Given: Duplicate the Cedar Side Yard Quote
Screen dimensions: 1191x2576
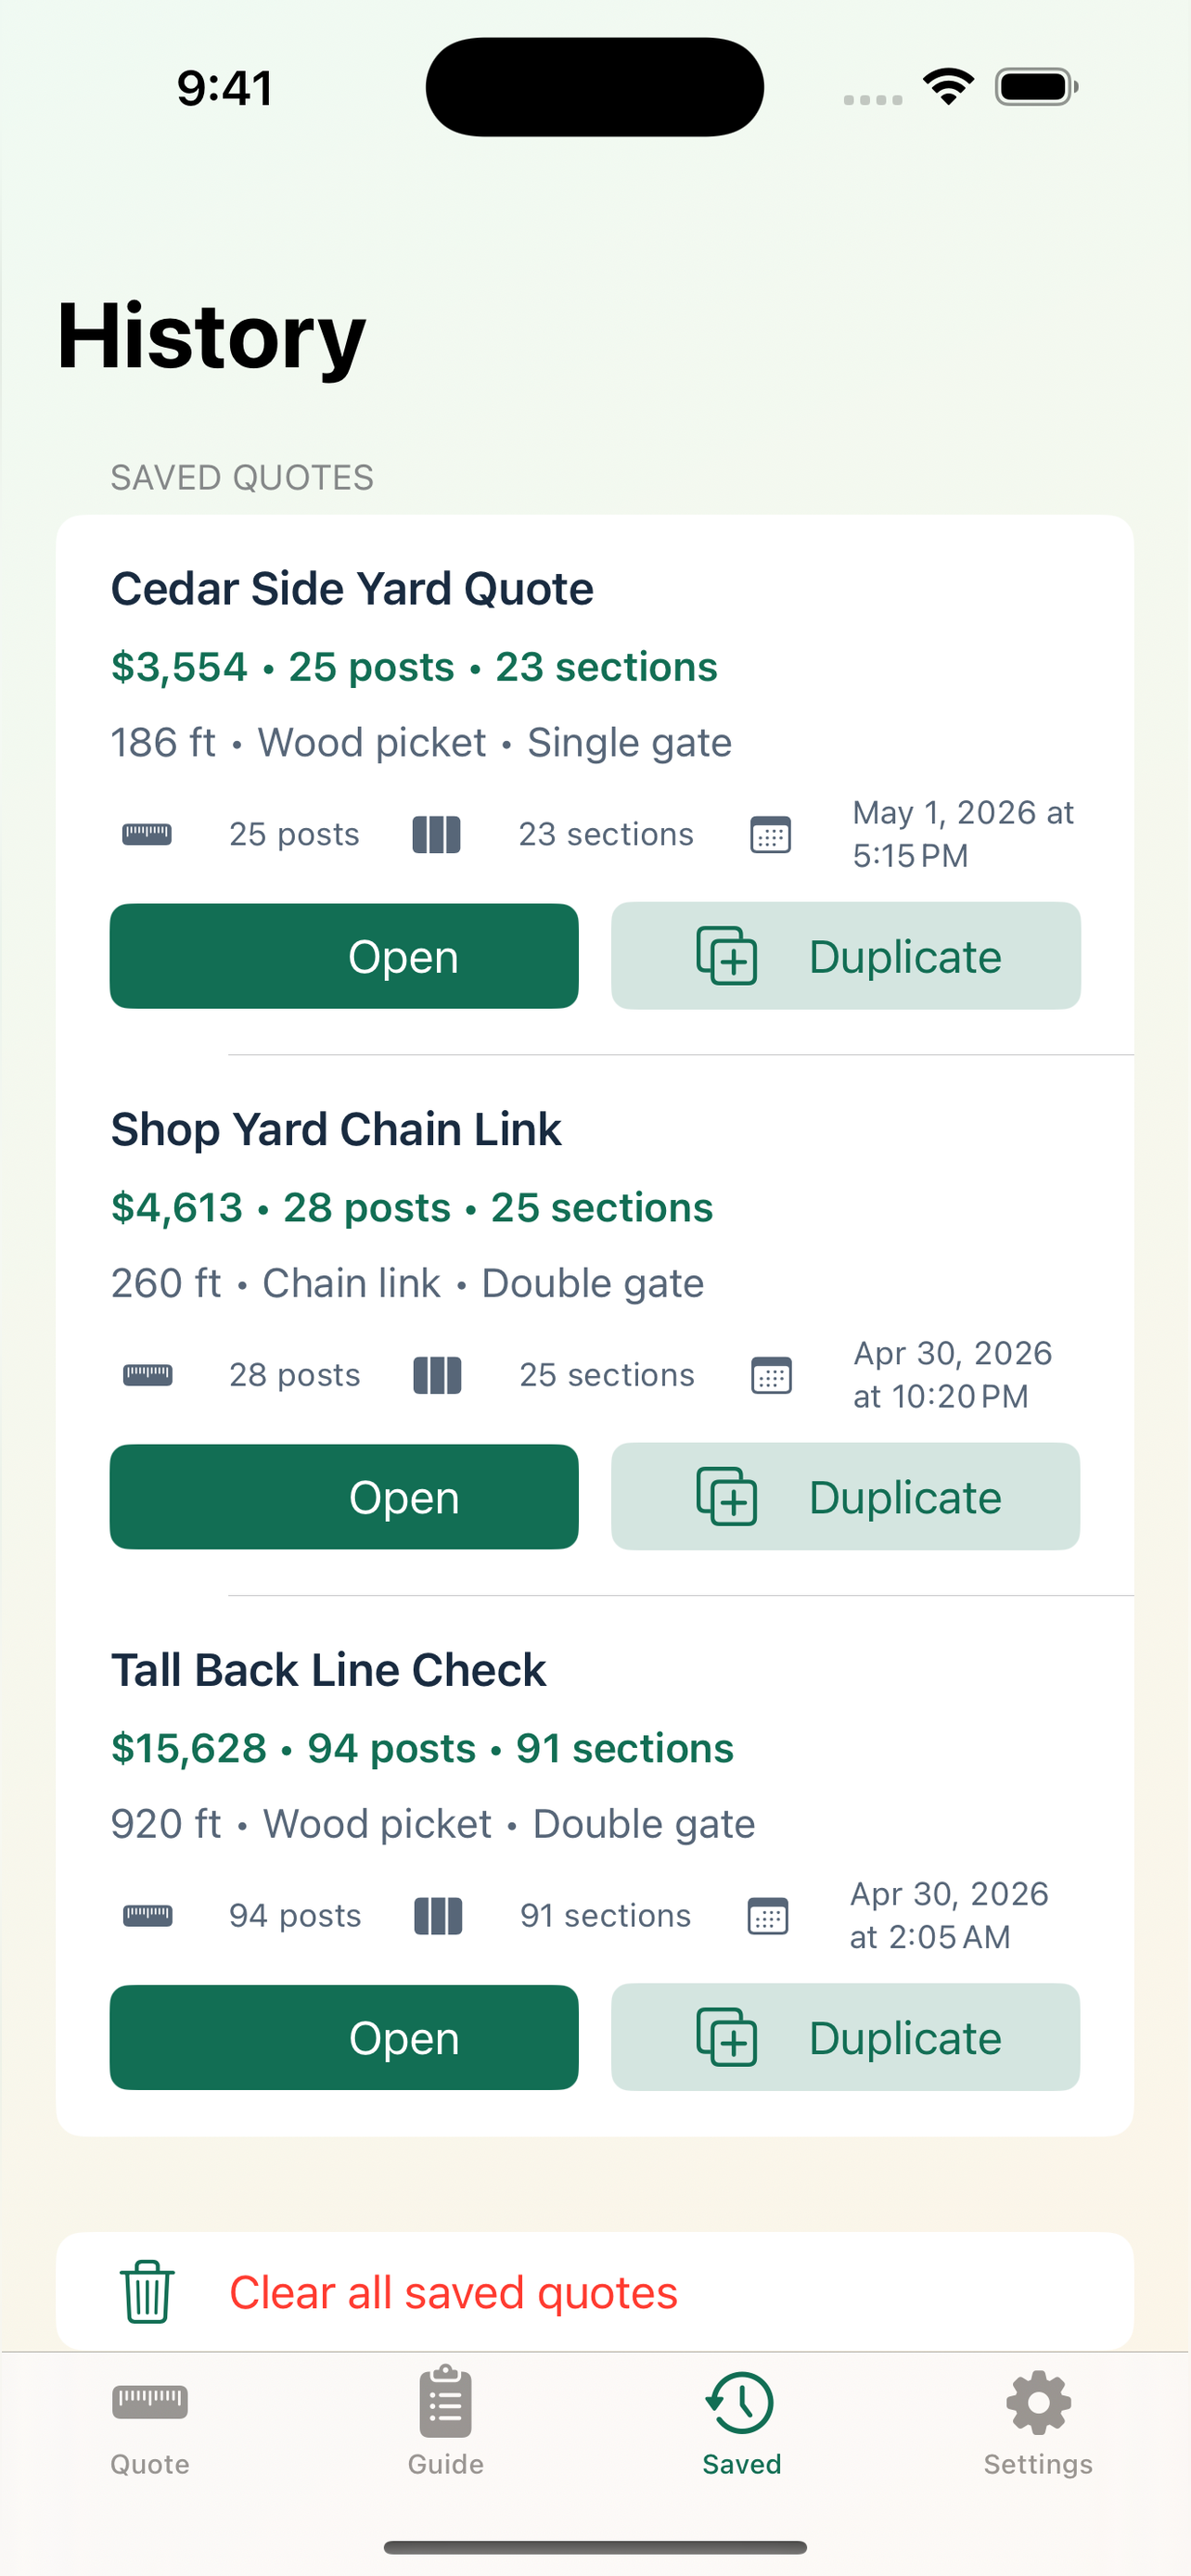Looking at the screenshot, I should (846, 956).
